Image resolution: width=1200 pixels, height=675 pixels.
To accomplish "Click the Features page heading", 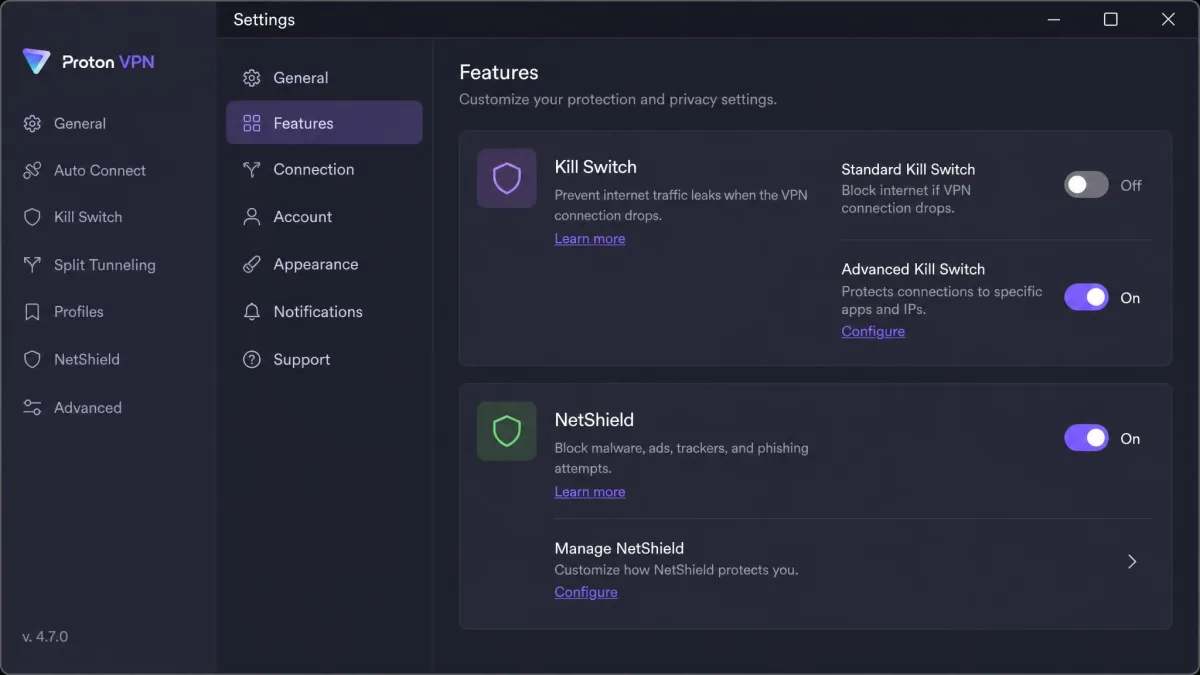I will (x=499, y=73).
